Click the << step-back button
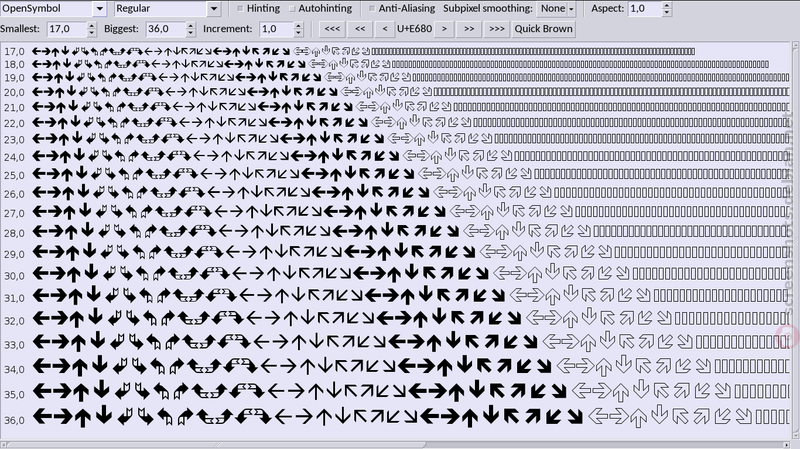 (360, 29)
